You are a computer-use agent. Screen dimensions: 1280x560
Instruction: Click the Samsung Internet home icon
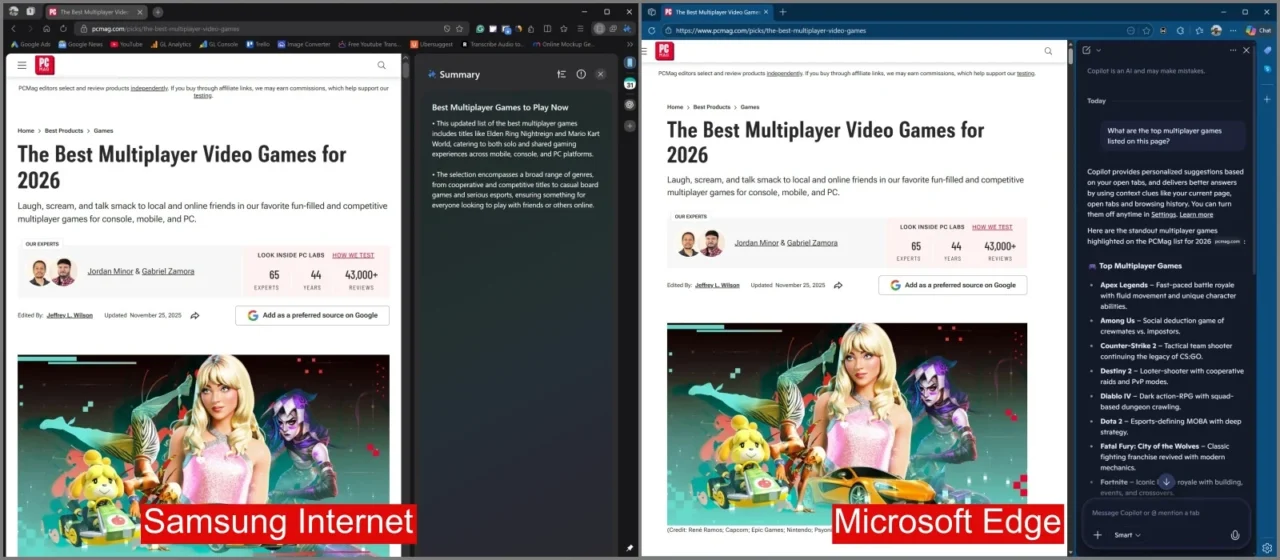tap(46, 29)
